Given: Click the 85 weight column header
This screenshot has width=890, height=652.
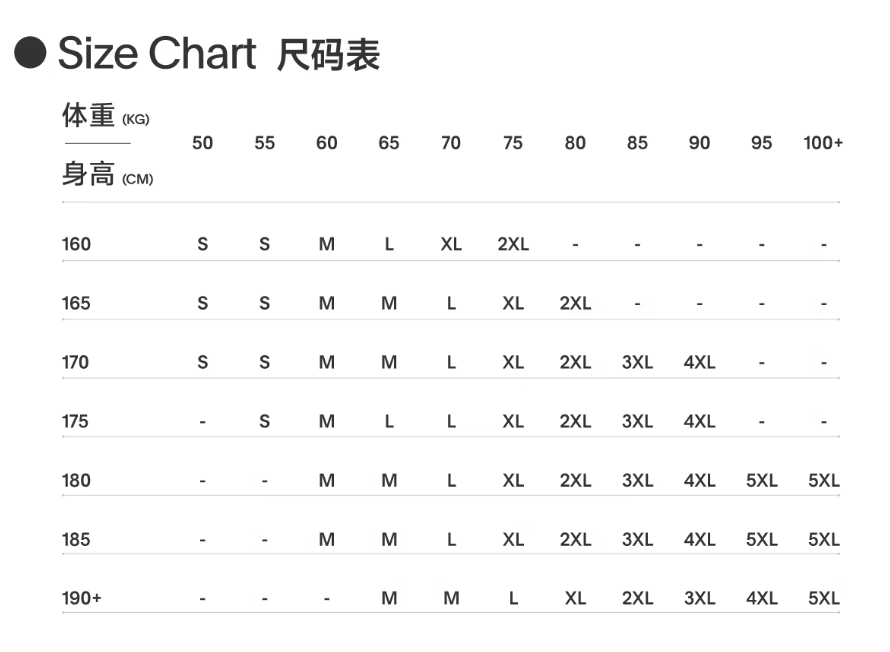Looking at the screenshot, I should [637, 143].
